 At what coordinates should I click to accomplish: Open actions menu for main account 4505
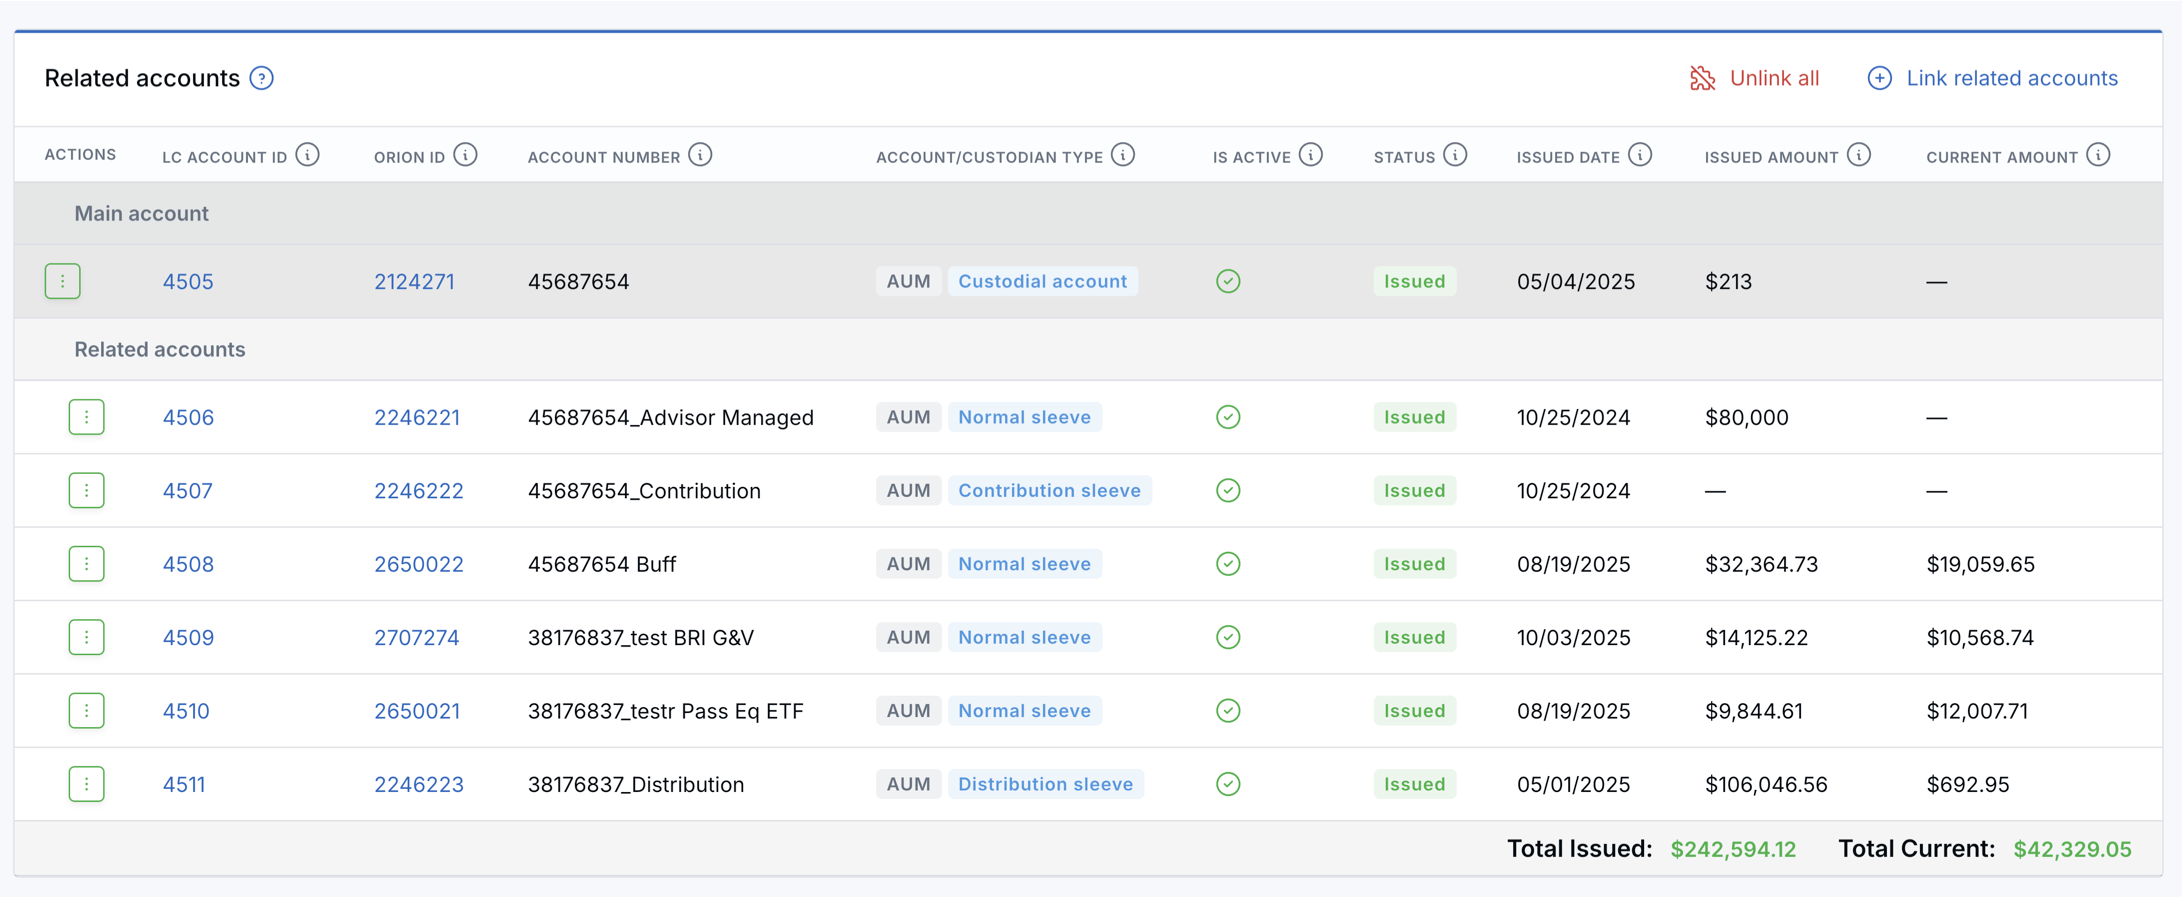coord(63,281)
